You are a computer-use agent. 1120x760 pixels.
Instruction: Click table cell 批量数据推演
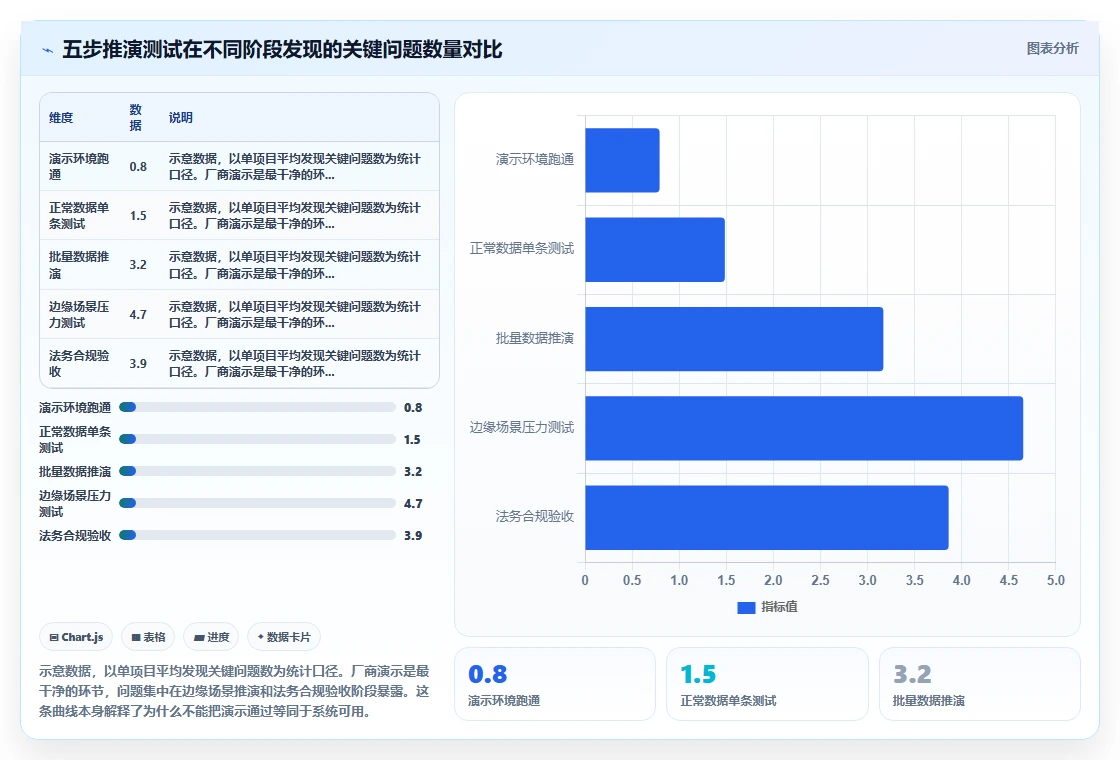click(x=79, y=265)
